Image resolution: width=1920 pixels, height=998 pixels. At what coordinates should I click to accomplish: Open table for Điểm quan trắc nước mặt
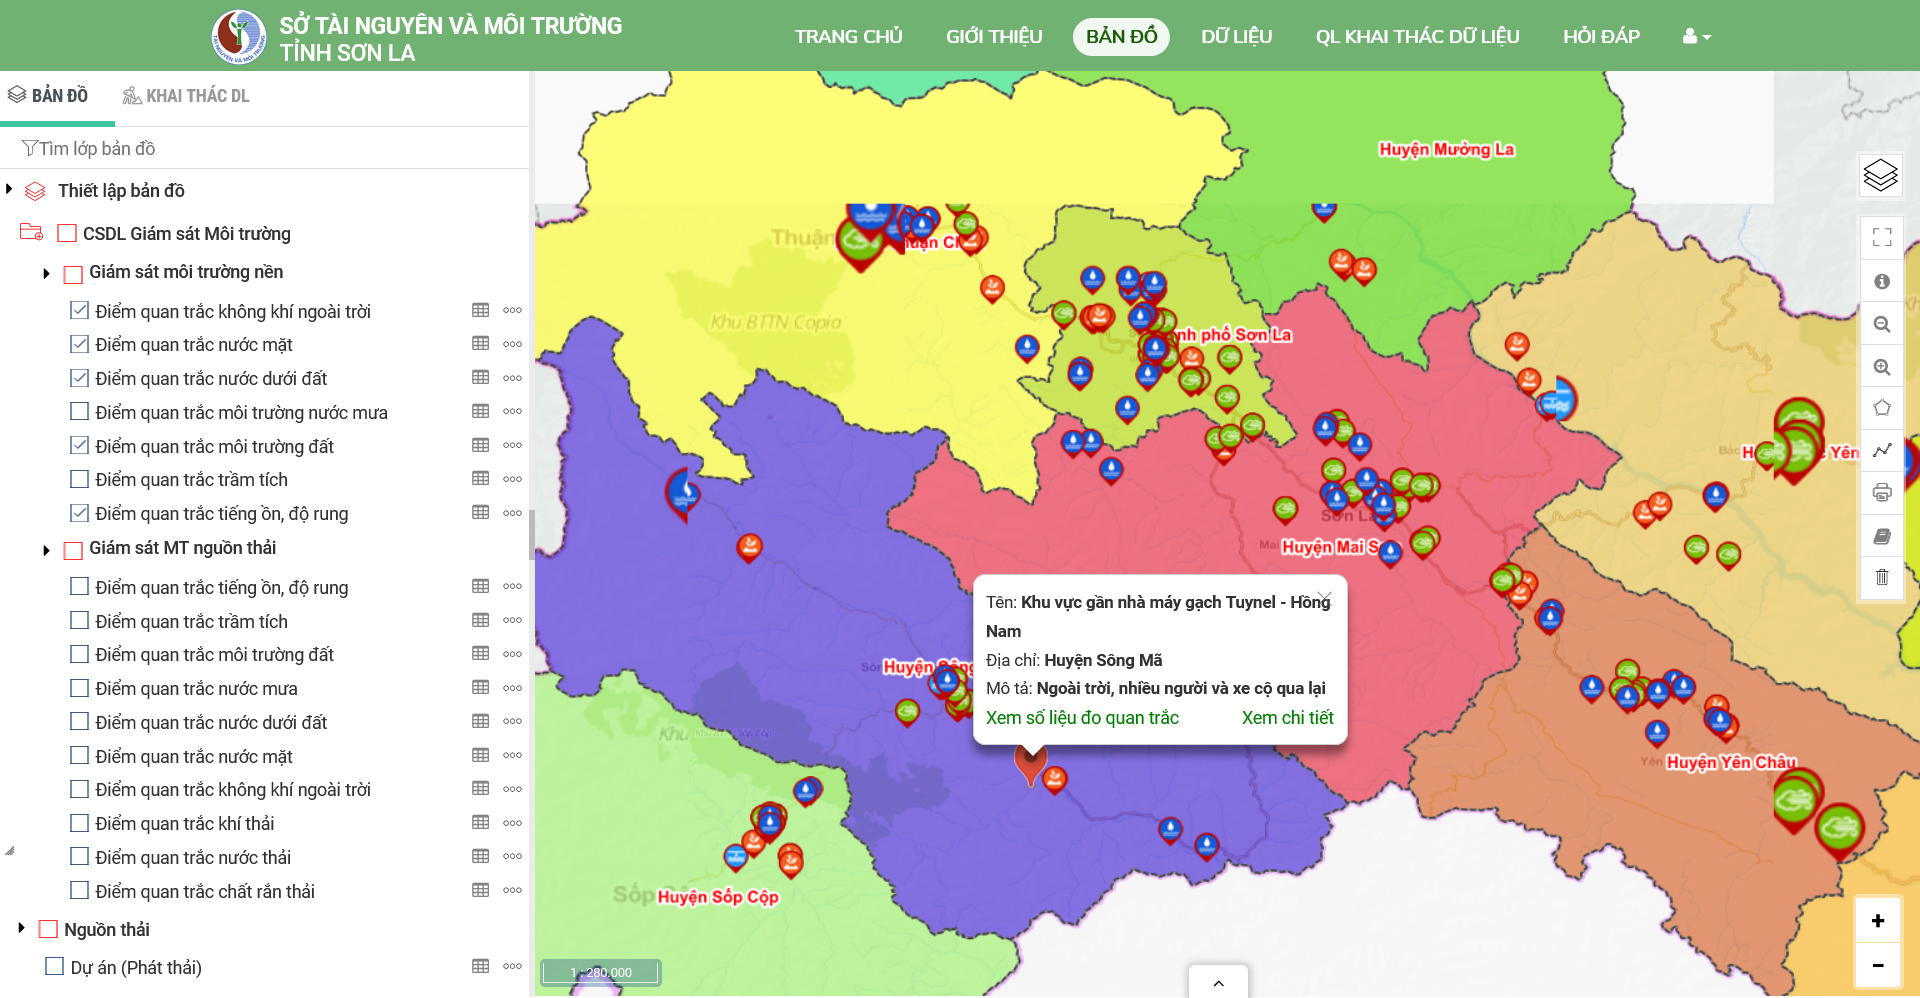(x=481, y=344)
